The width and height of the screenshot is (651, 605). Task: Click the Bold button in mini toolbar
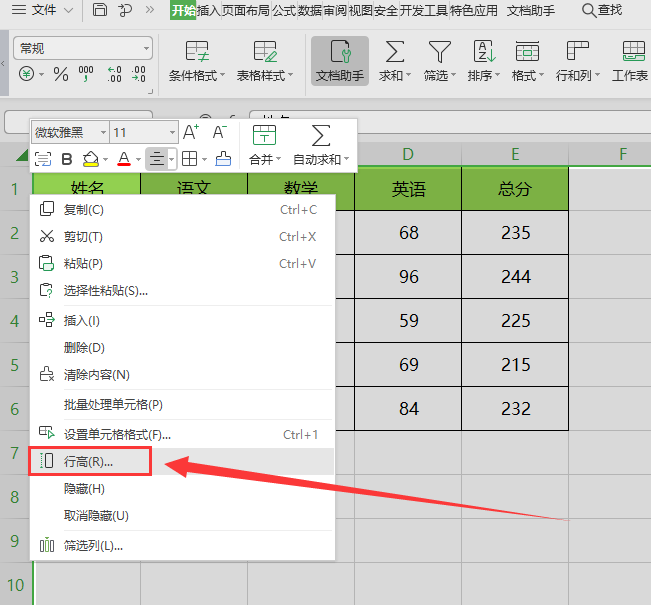click(67, 158)
